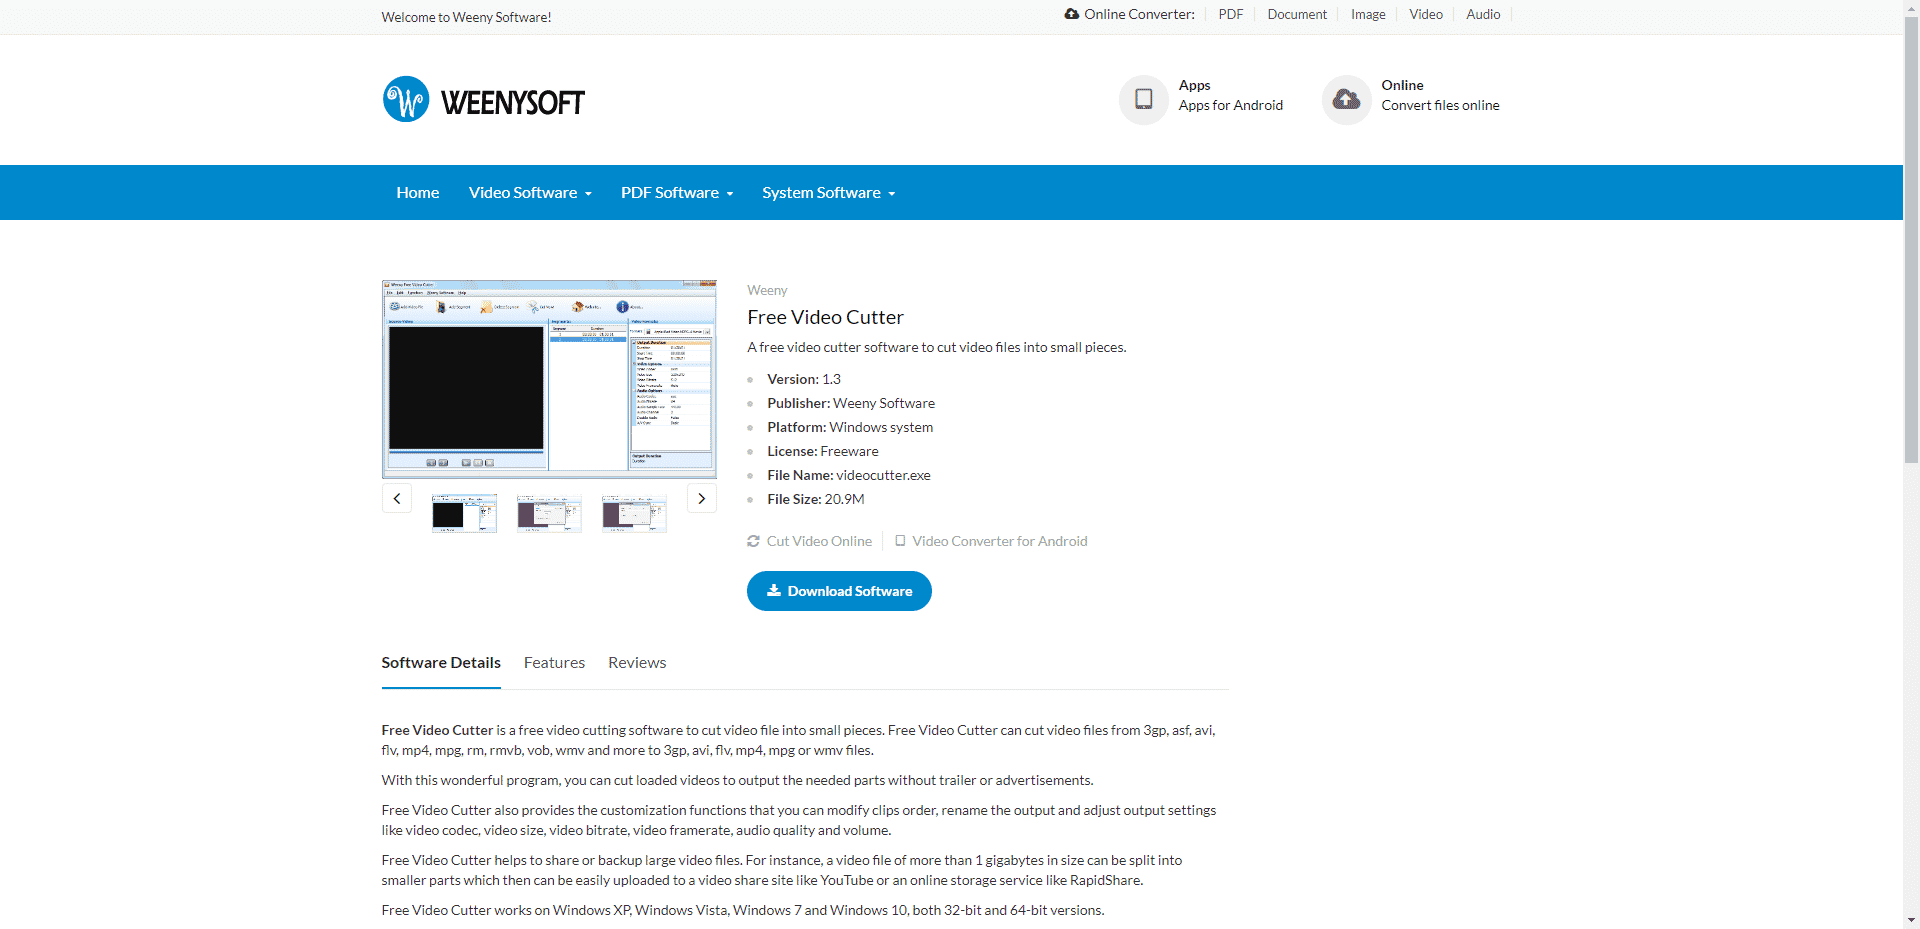1920x929 pixels.
Task: Open the PDF online converter link
Action: pyautogui.click(x=1231, y=14)
